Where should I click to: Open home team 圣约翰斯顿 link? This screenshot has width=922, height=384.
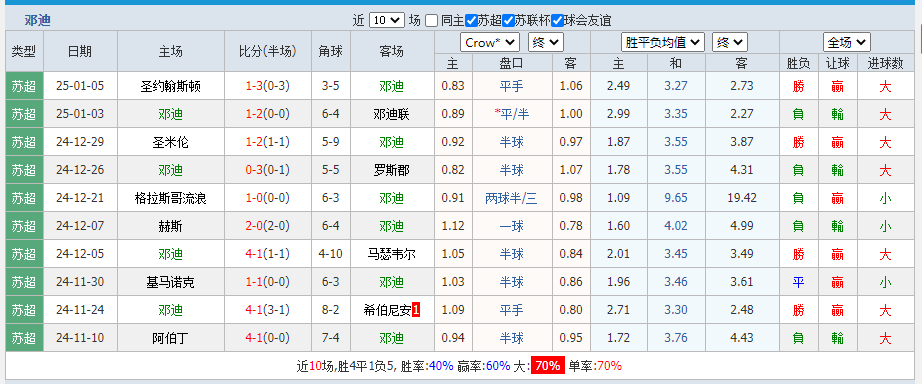pyautogui.click(x=171, y=86)
